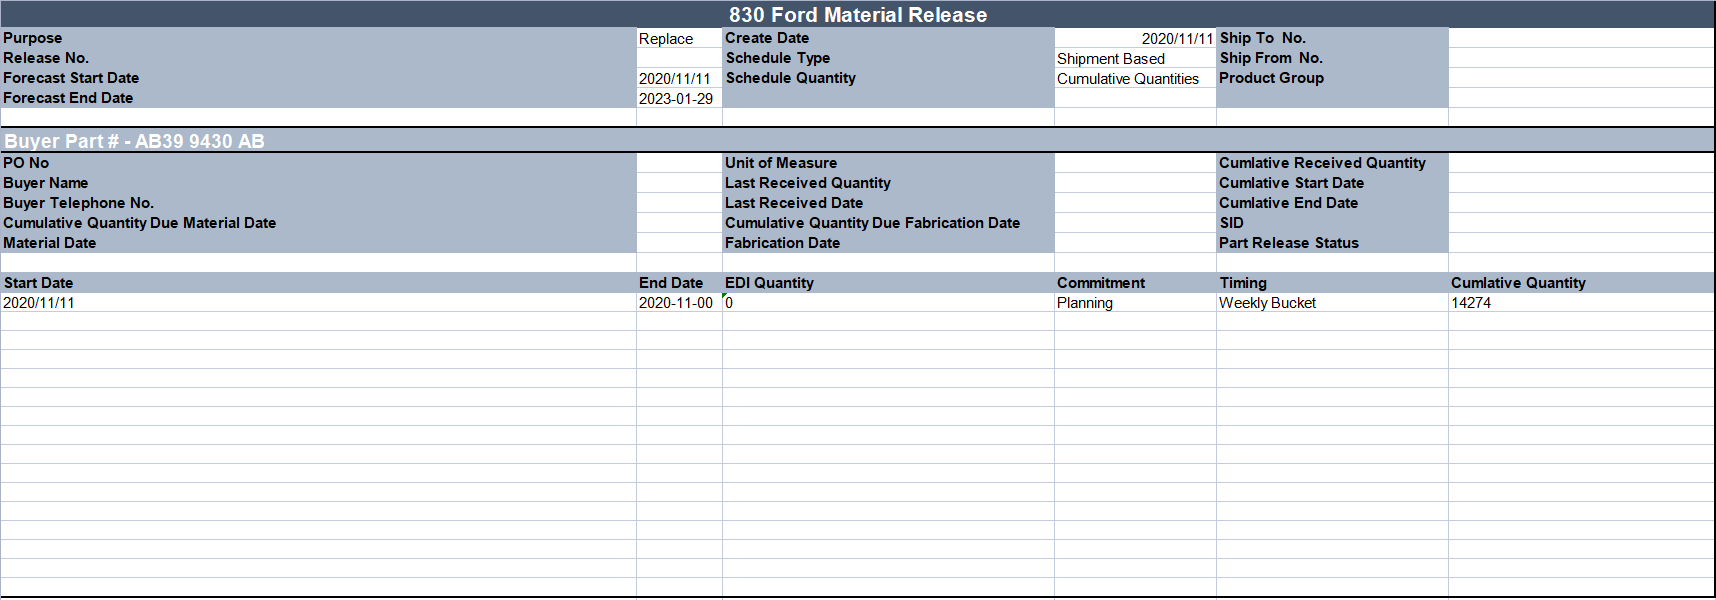Viewport: 1716px width, 600px height.
Task: Click the '2023-01-29' forecast end value
Action: point(679,98)
